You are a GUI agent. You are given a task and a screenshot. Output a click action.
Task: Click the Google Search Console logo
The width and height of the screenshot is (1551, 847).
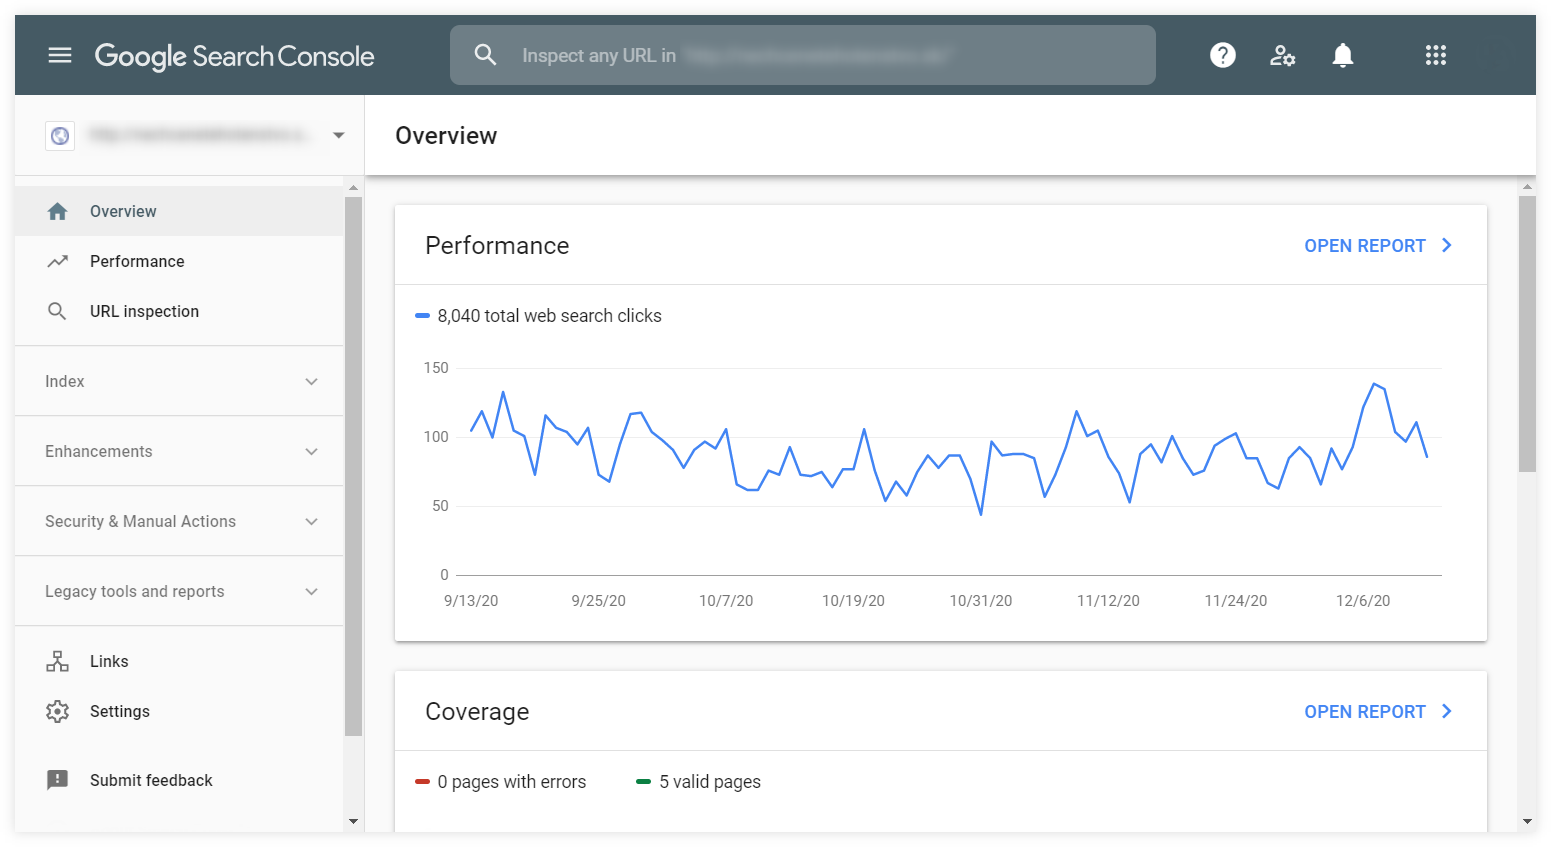click(x=234, y=56)
